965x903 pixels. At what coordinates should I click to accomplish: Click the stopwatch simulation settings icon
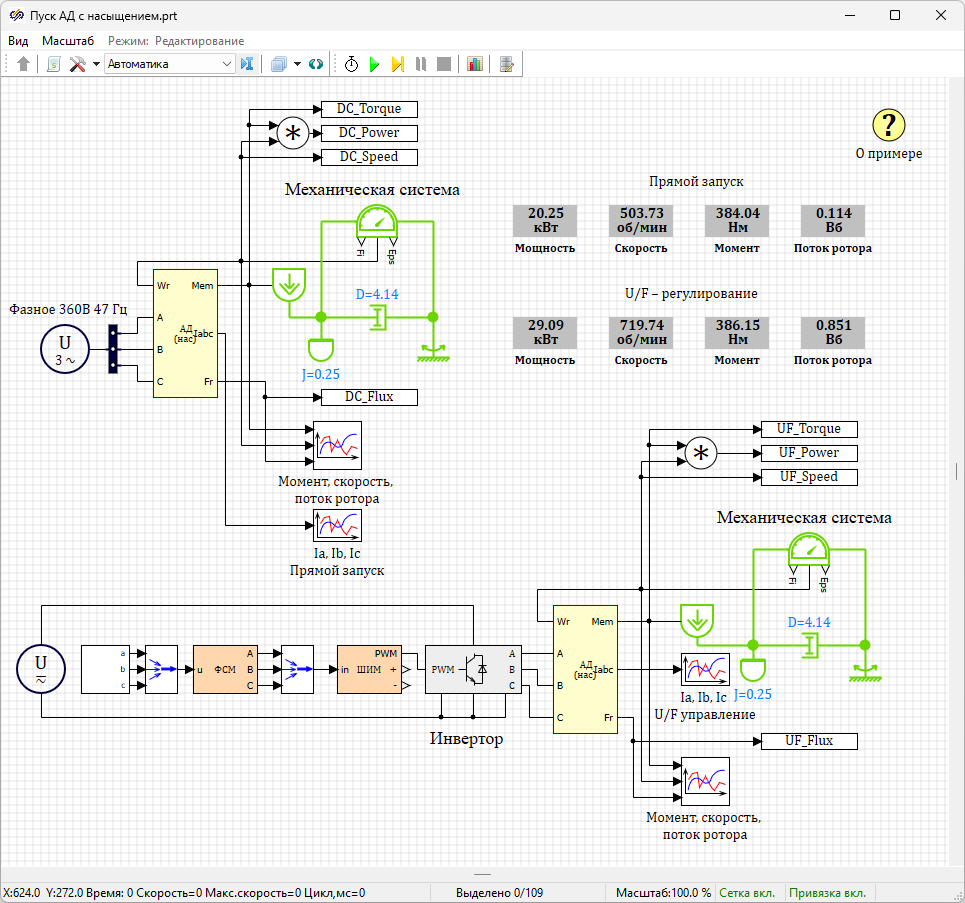click(351, 64)
